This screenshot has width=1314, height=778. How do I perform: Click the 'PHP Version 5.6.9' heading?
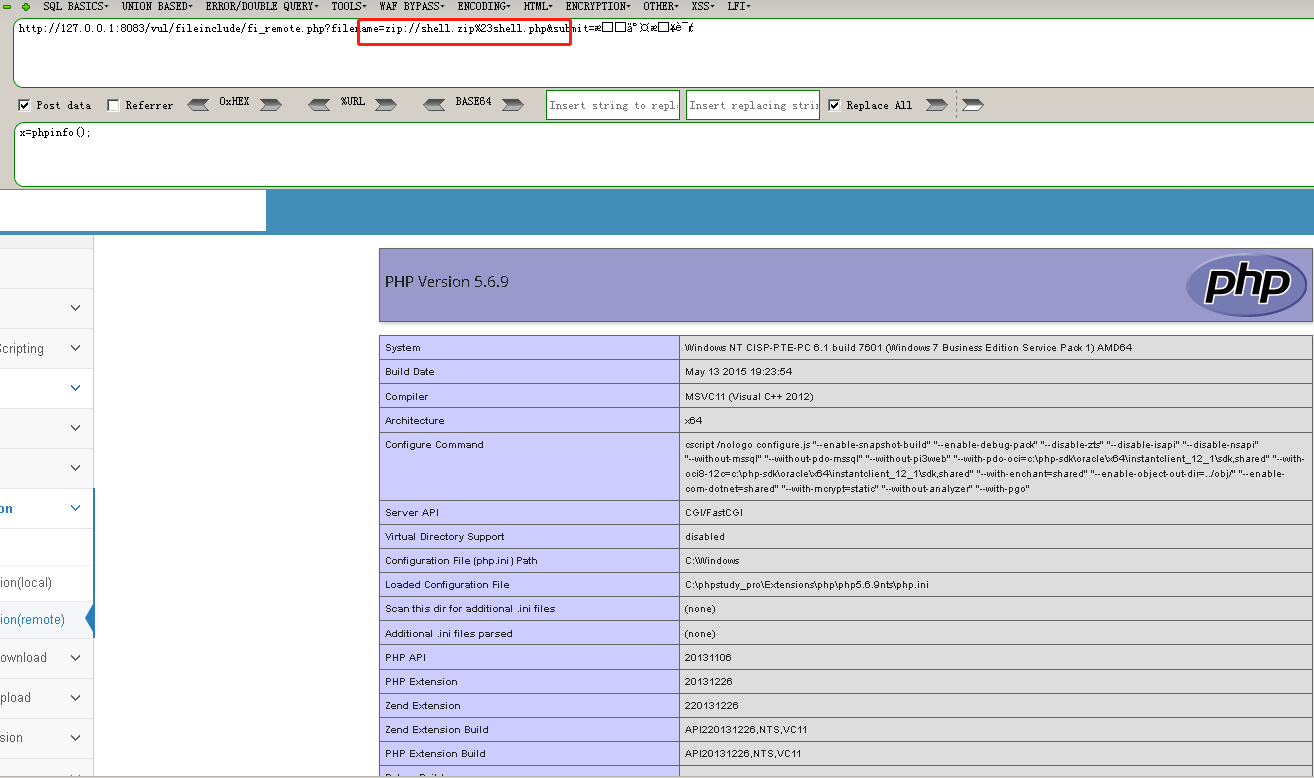pyautogui.click(x=447, y=282)
